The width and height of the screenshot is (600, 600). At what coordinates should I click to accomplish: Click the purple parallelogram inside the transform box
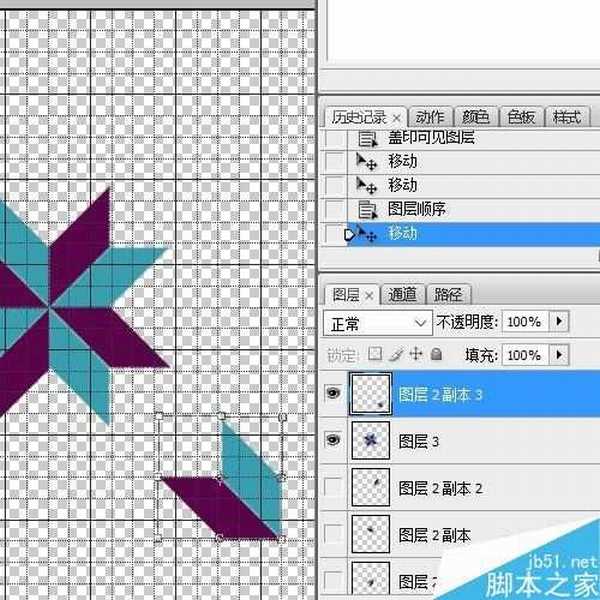click(220, 507)
